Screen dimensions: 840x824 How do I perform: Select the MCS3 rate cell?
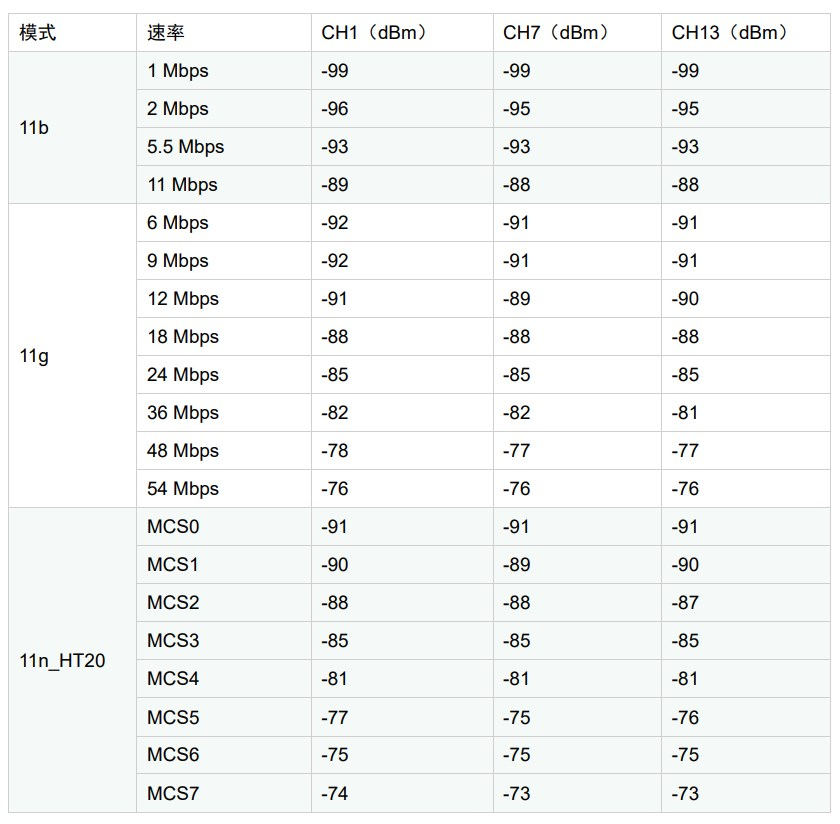tap(224, 641)
